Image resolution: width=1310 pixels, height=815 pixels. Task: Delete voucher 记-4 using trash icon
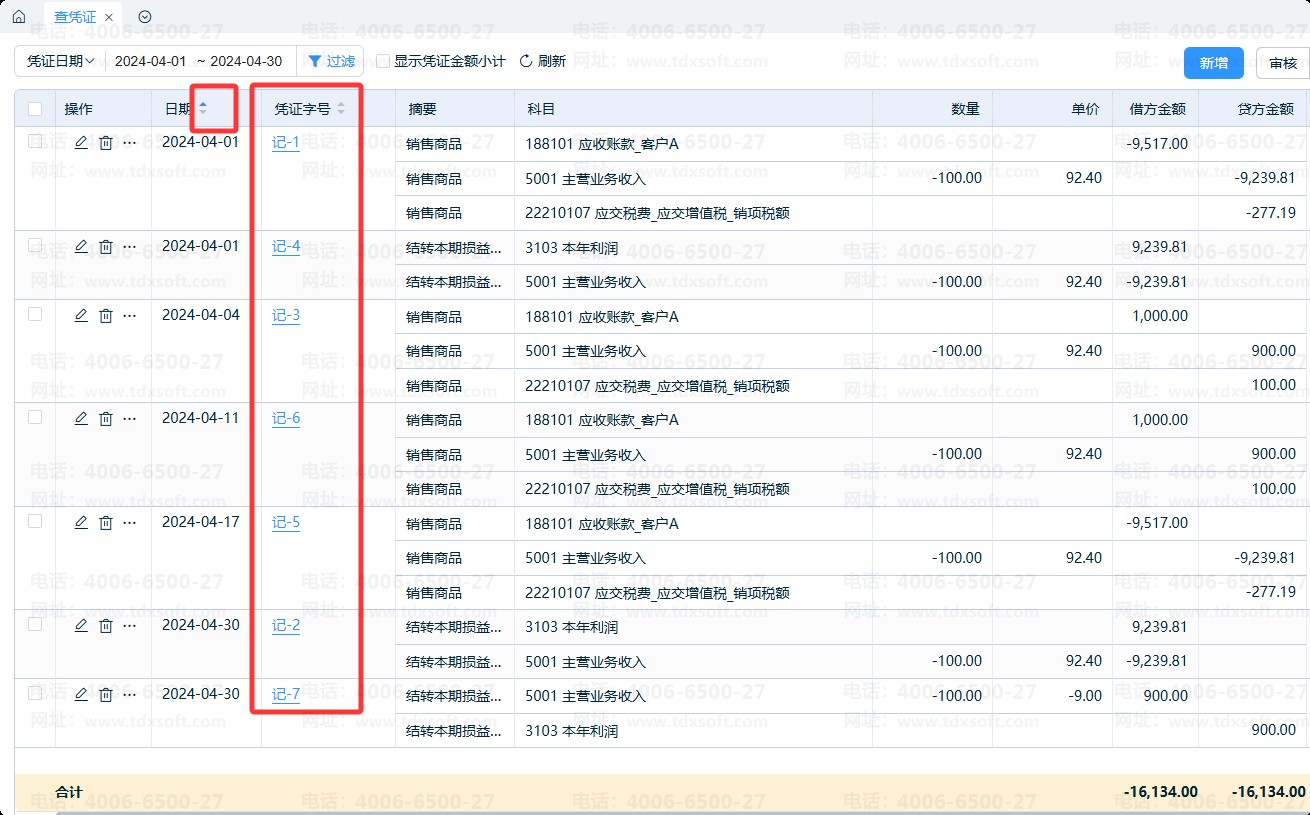coord(106,247)
